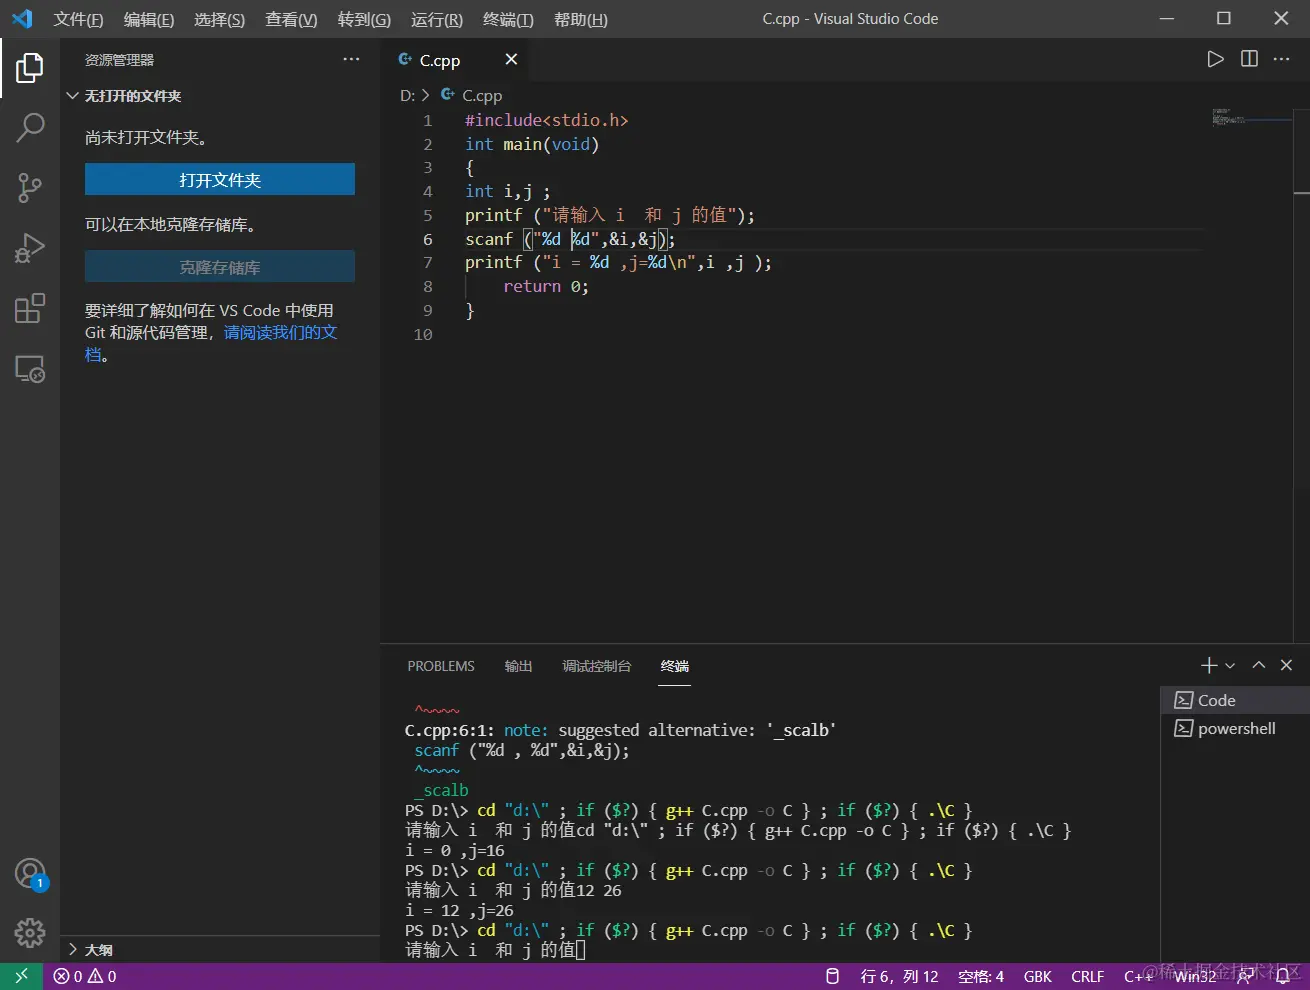This screenshot has height=990, width=1310.
Task: Open Run and Debug view icon
Action: click(30, 247)
